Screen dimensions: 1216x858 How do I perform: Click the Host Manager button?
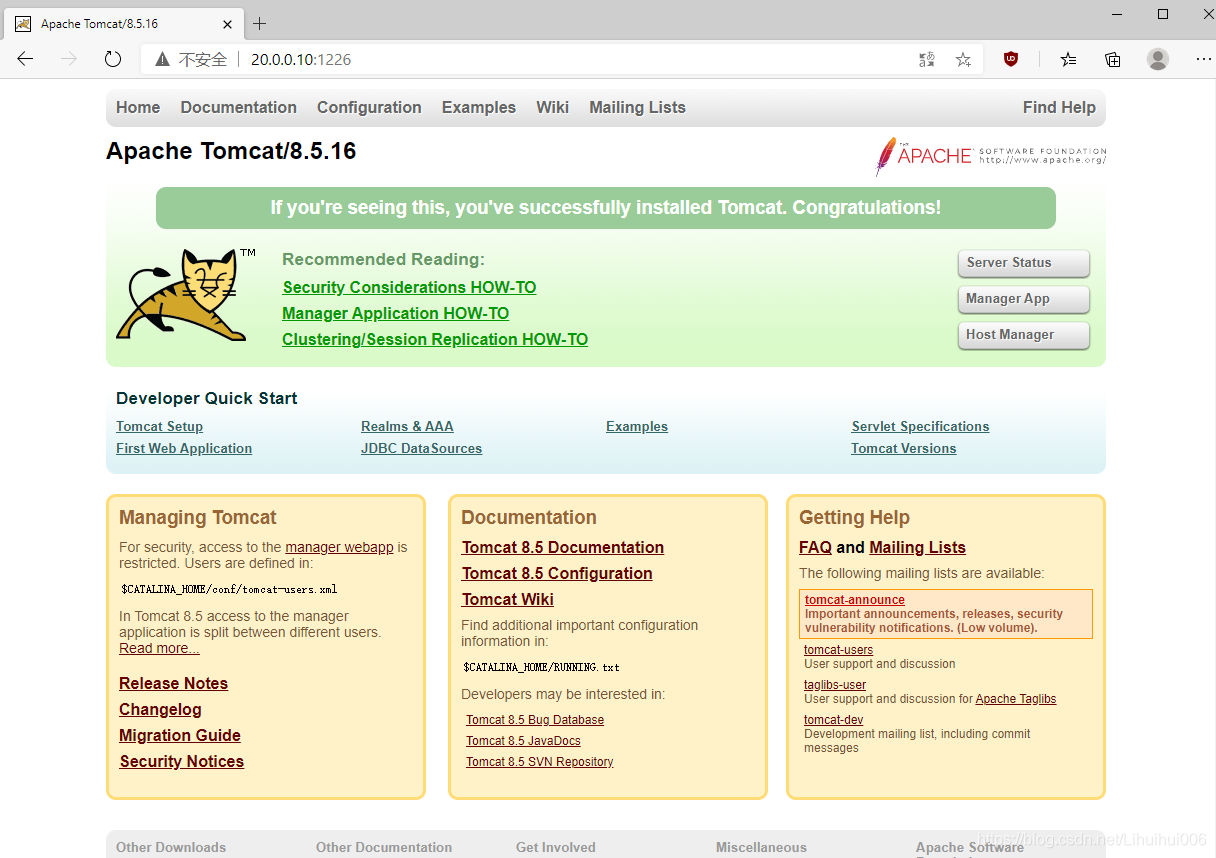(1023, 335)
